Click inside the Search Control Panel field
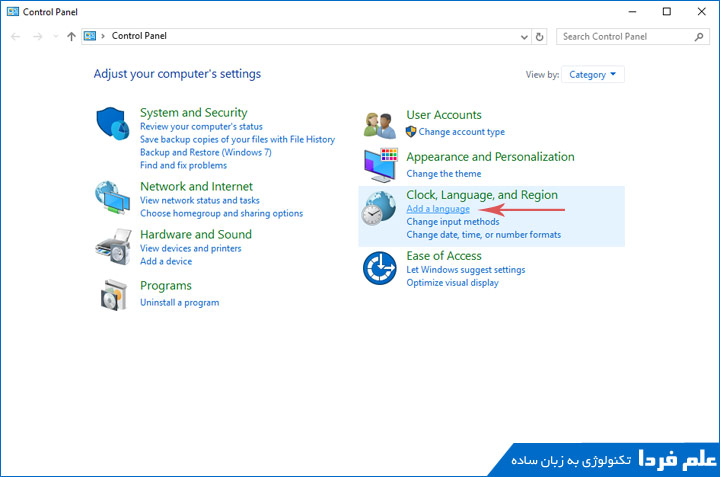Viewport: 720px width, 477px height. pos(624,36)
